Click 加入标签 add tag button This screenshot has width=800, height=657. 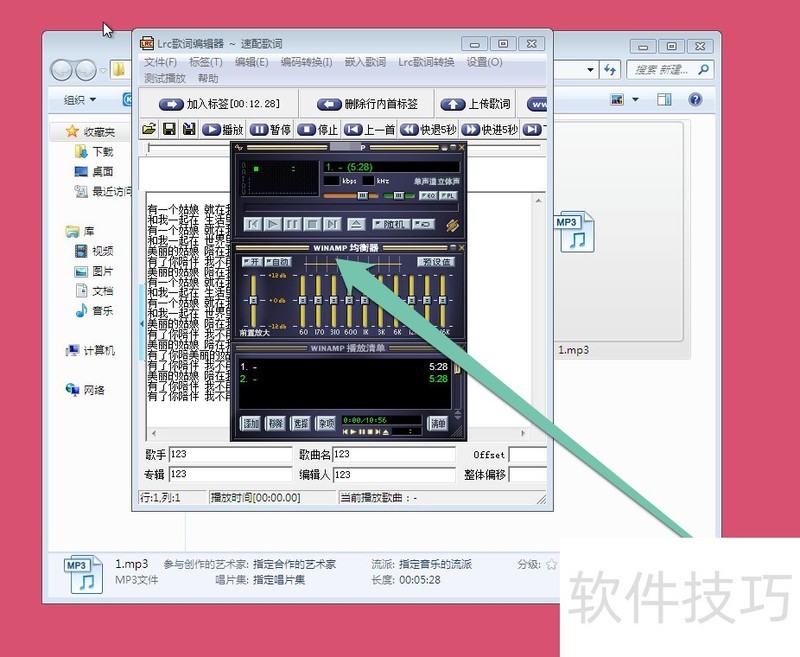click(219, 104)
